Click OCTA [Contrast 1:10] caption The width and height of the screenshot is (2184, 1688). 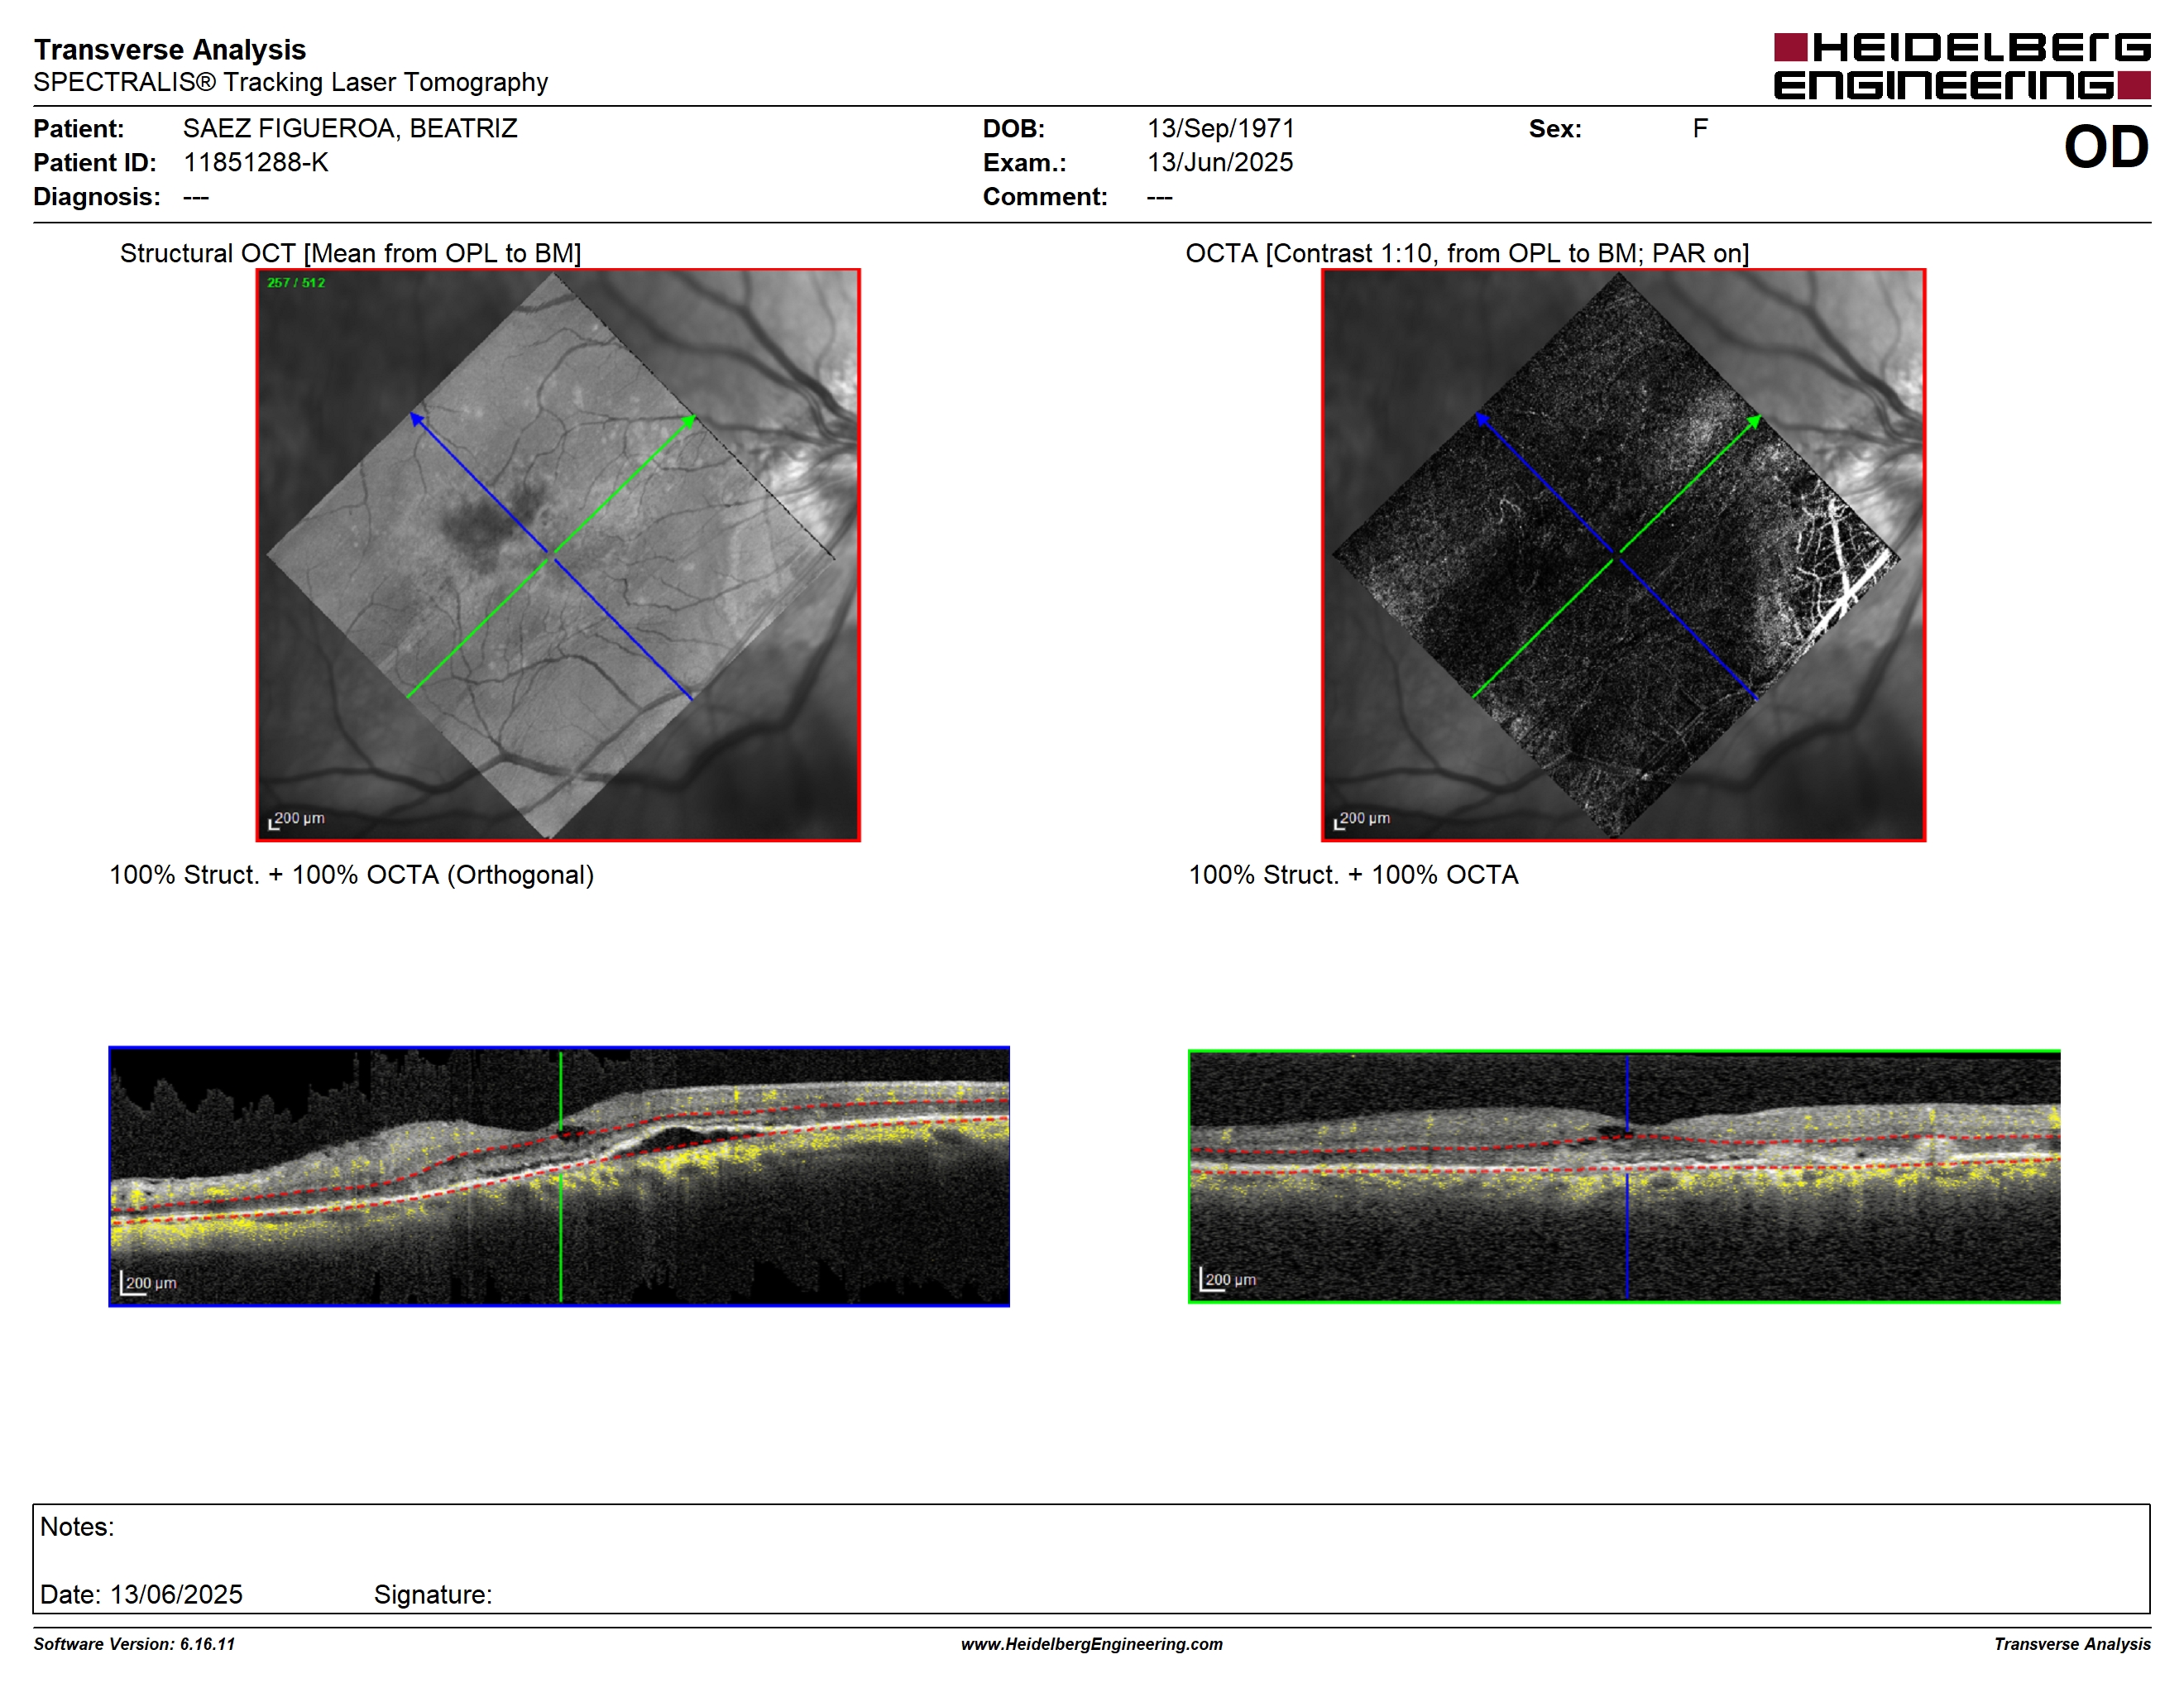point(1467,253)
